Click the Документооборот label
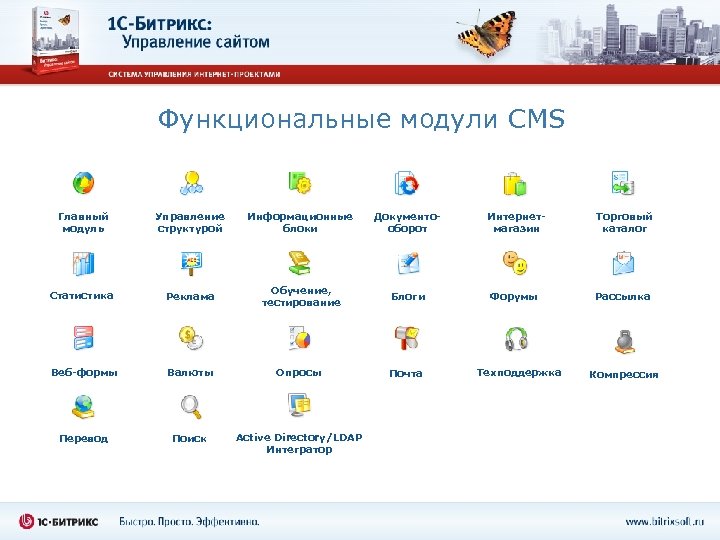Viewport: 720px width, 540px height. coord(407,223)
